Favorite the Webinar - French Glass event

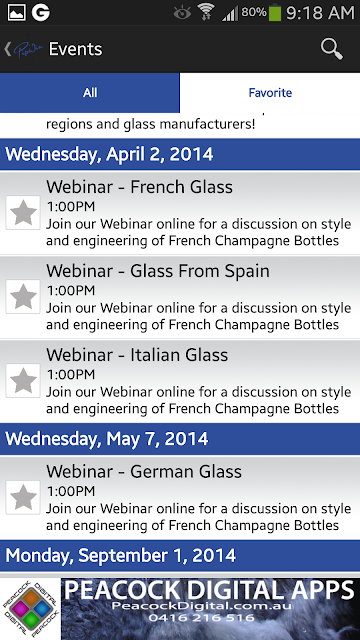pyautogui.click(x=23, y=213)
